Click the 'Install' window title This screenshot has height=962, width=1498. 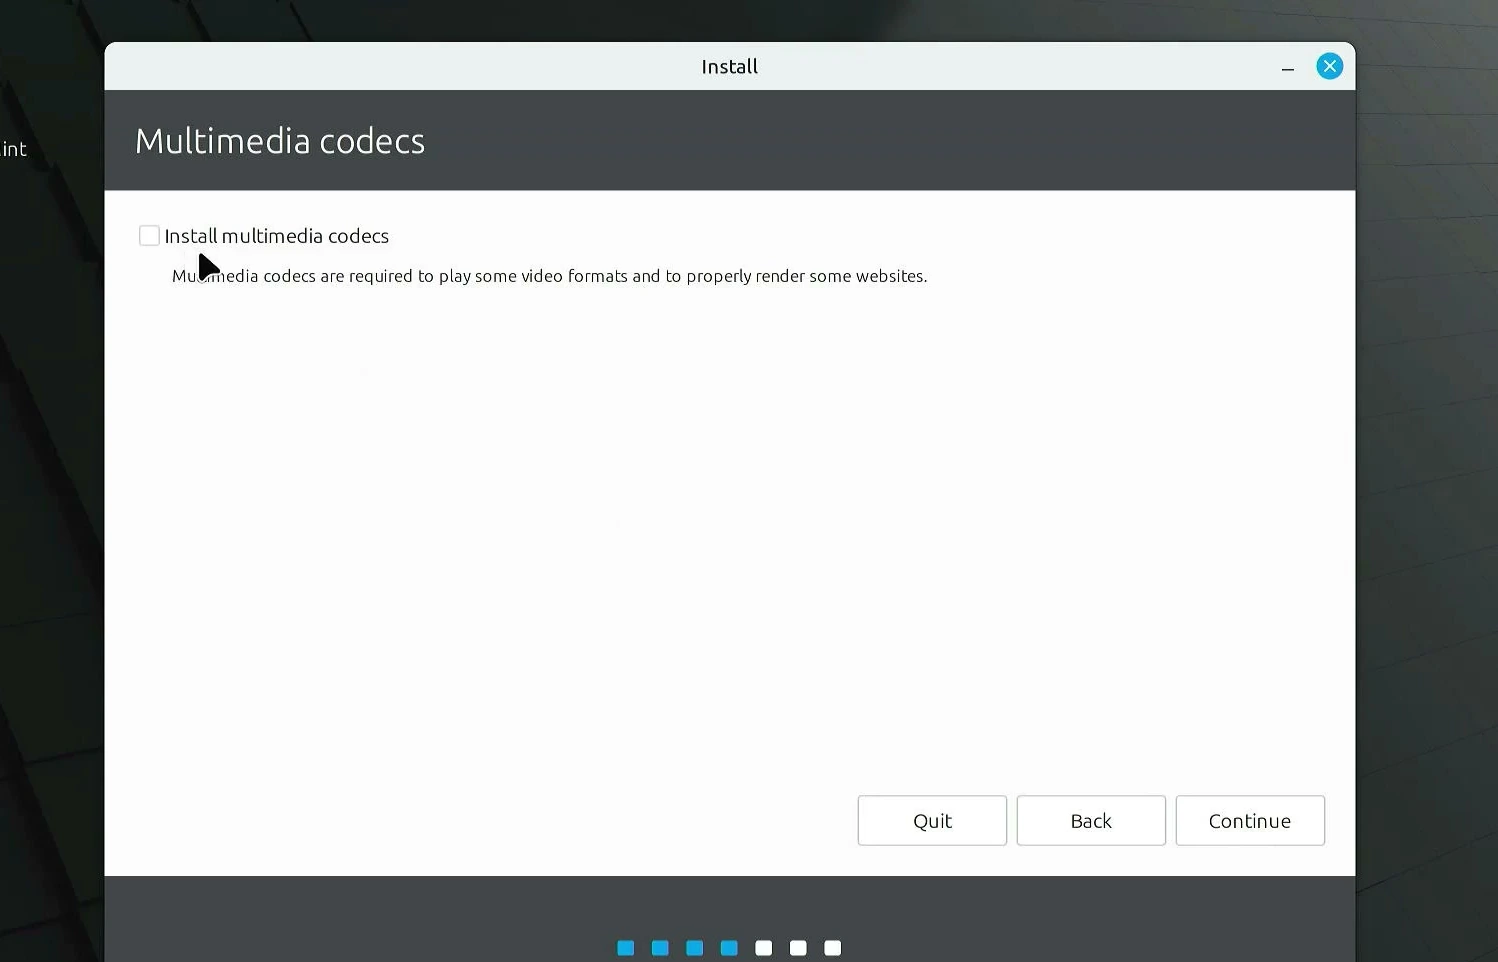tap(730, 67)
